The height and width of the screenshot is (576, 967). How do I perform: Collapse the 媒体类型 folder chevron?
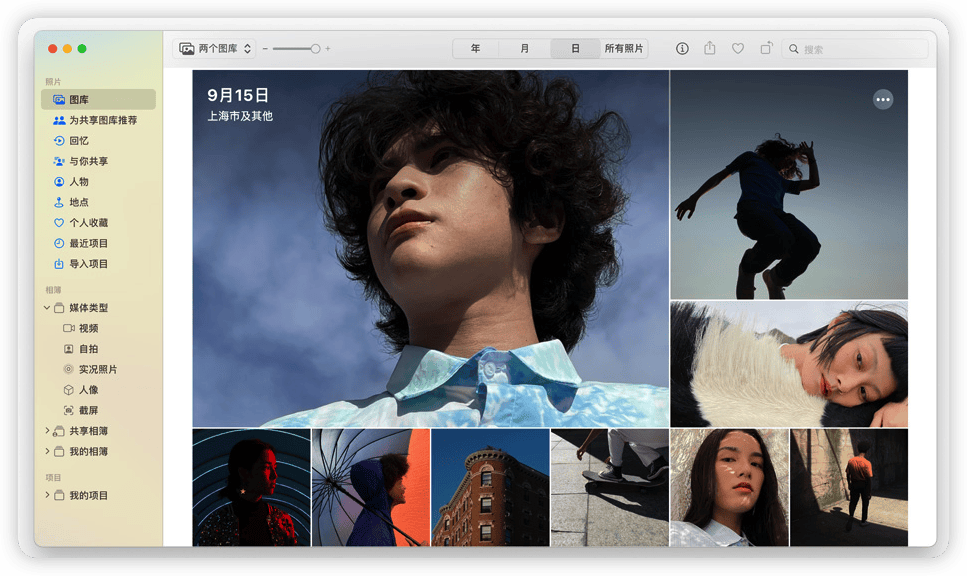[47, 307]
